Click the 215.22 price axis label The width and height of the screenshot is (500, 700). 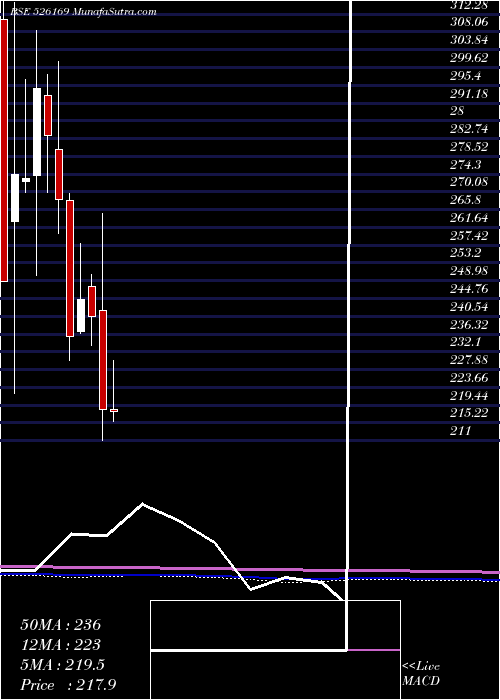470,413
